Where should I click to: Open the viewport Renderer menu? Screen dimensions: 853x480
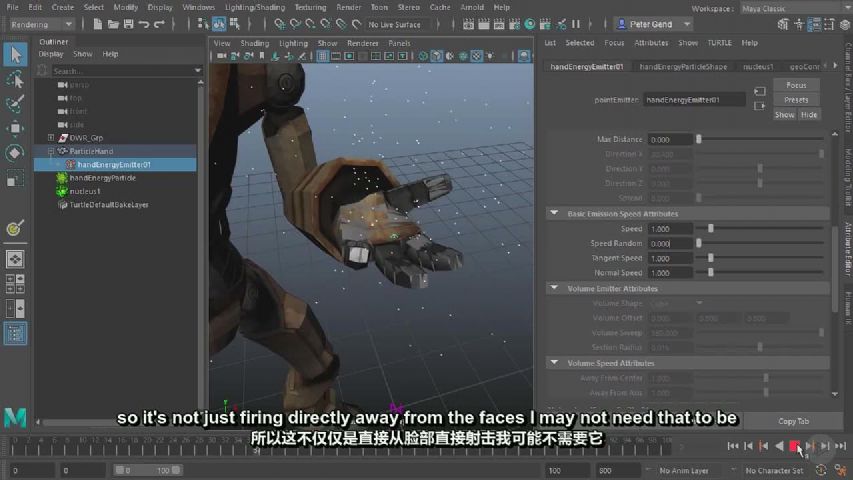point(362,43)
